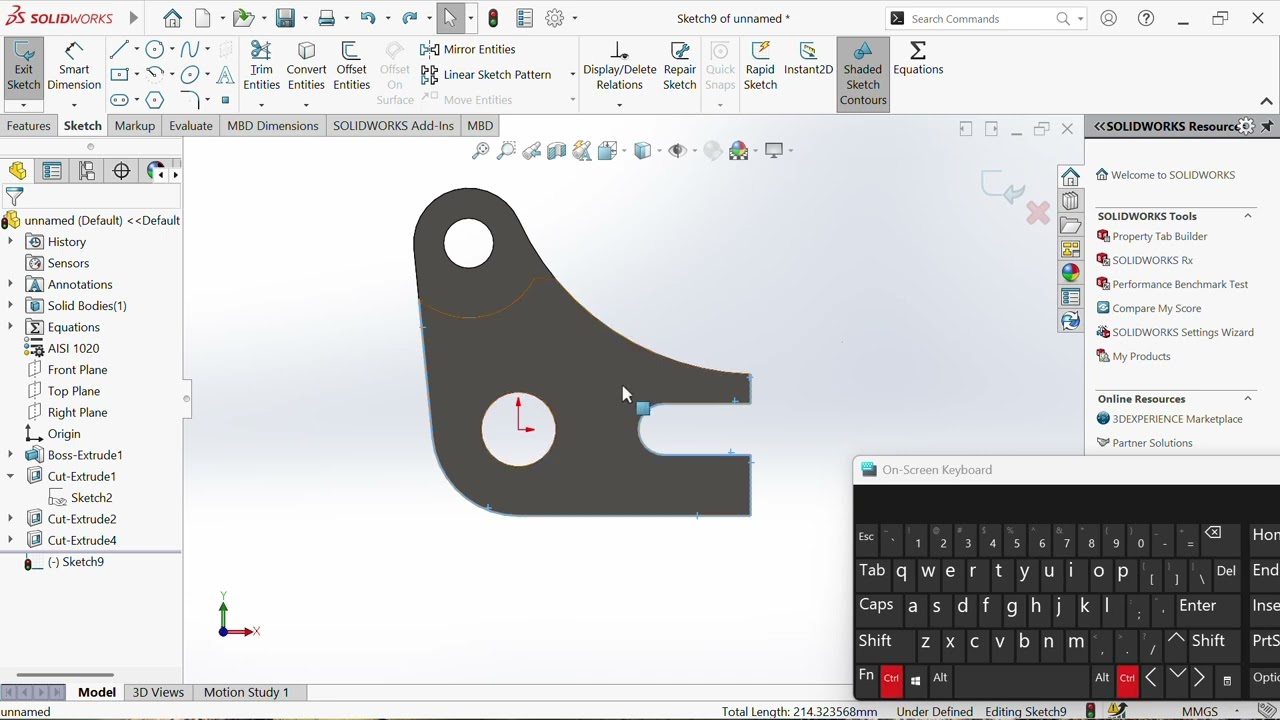Expand the Annotations tree node
Image resolution: width=1280 pixels, height=720 pixels.
10,285
